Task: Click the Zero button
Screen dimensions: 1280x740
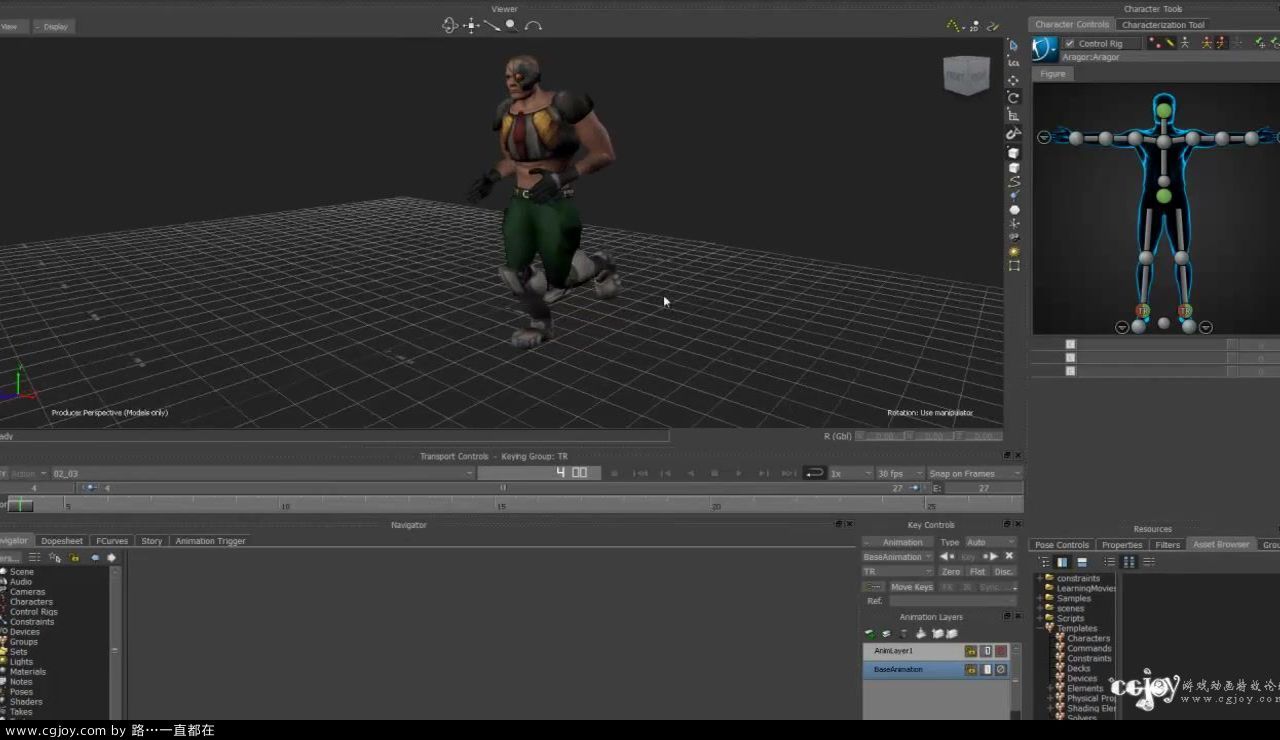Action: coord(950,571)
